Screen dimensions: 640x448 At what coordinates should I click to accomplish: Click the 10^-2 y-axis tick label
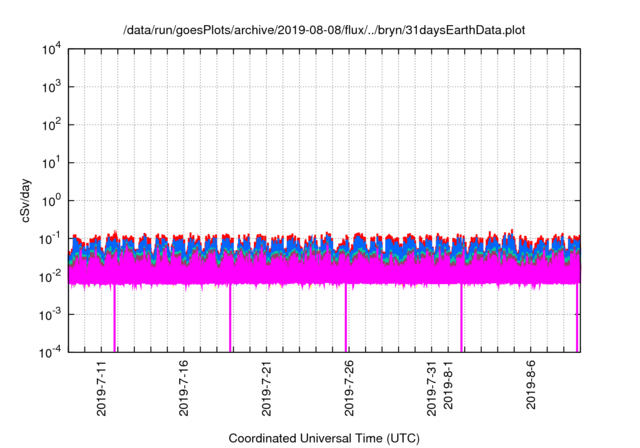click(x=50, y=277)
